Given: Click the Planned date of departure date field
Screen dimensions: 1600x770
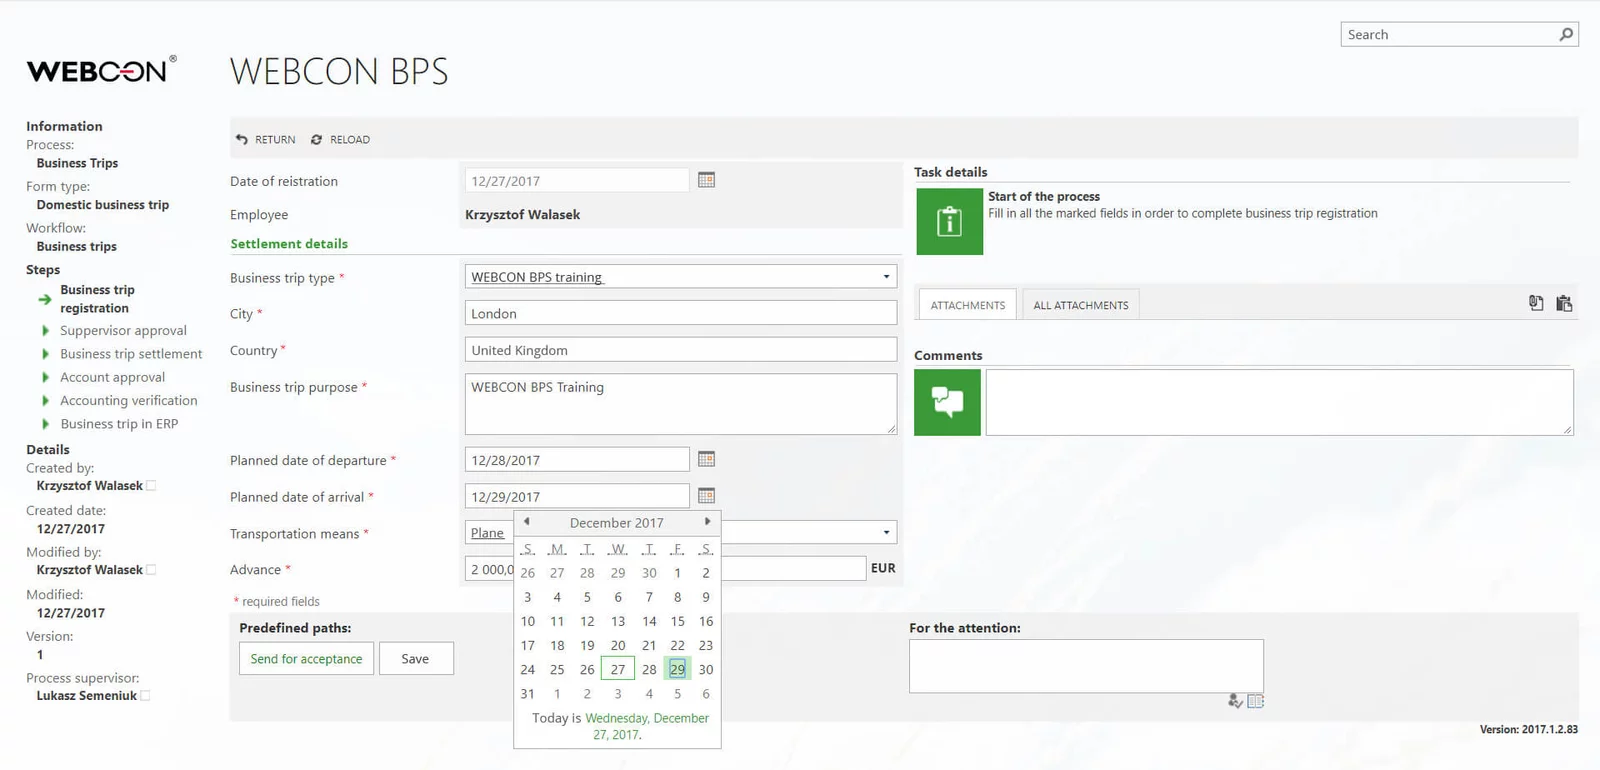Looking at the screenshot, I should coord(577,459).
